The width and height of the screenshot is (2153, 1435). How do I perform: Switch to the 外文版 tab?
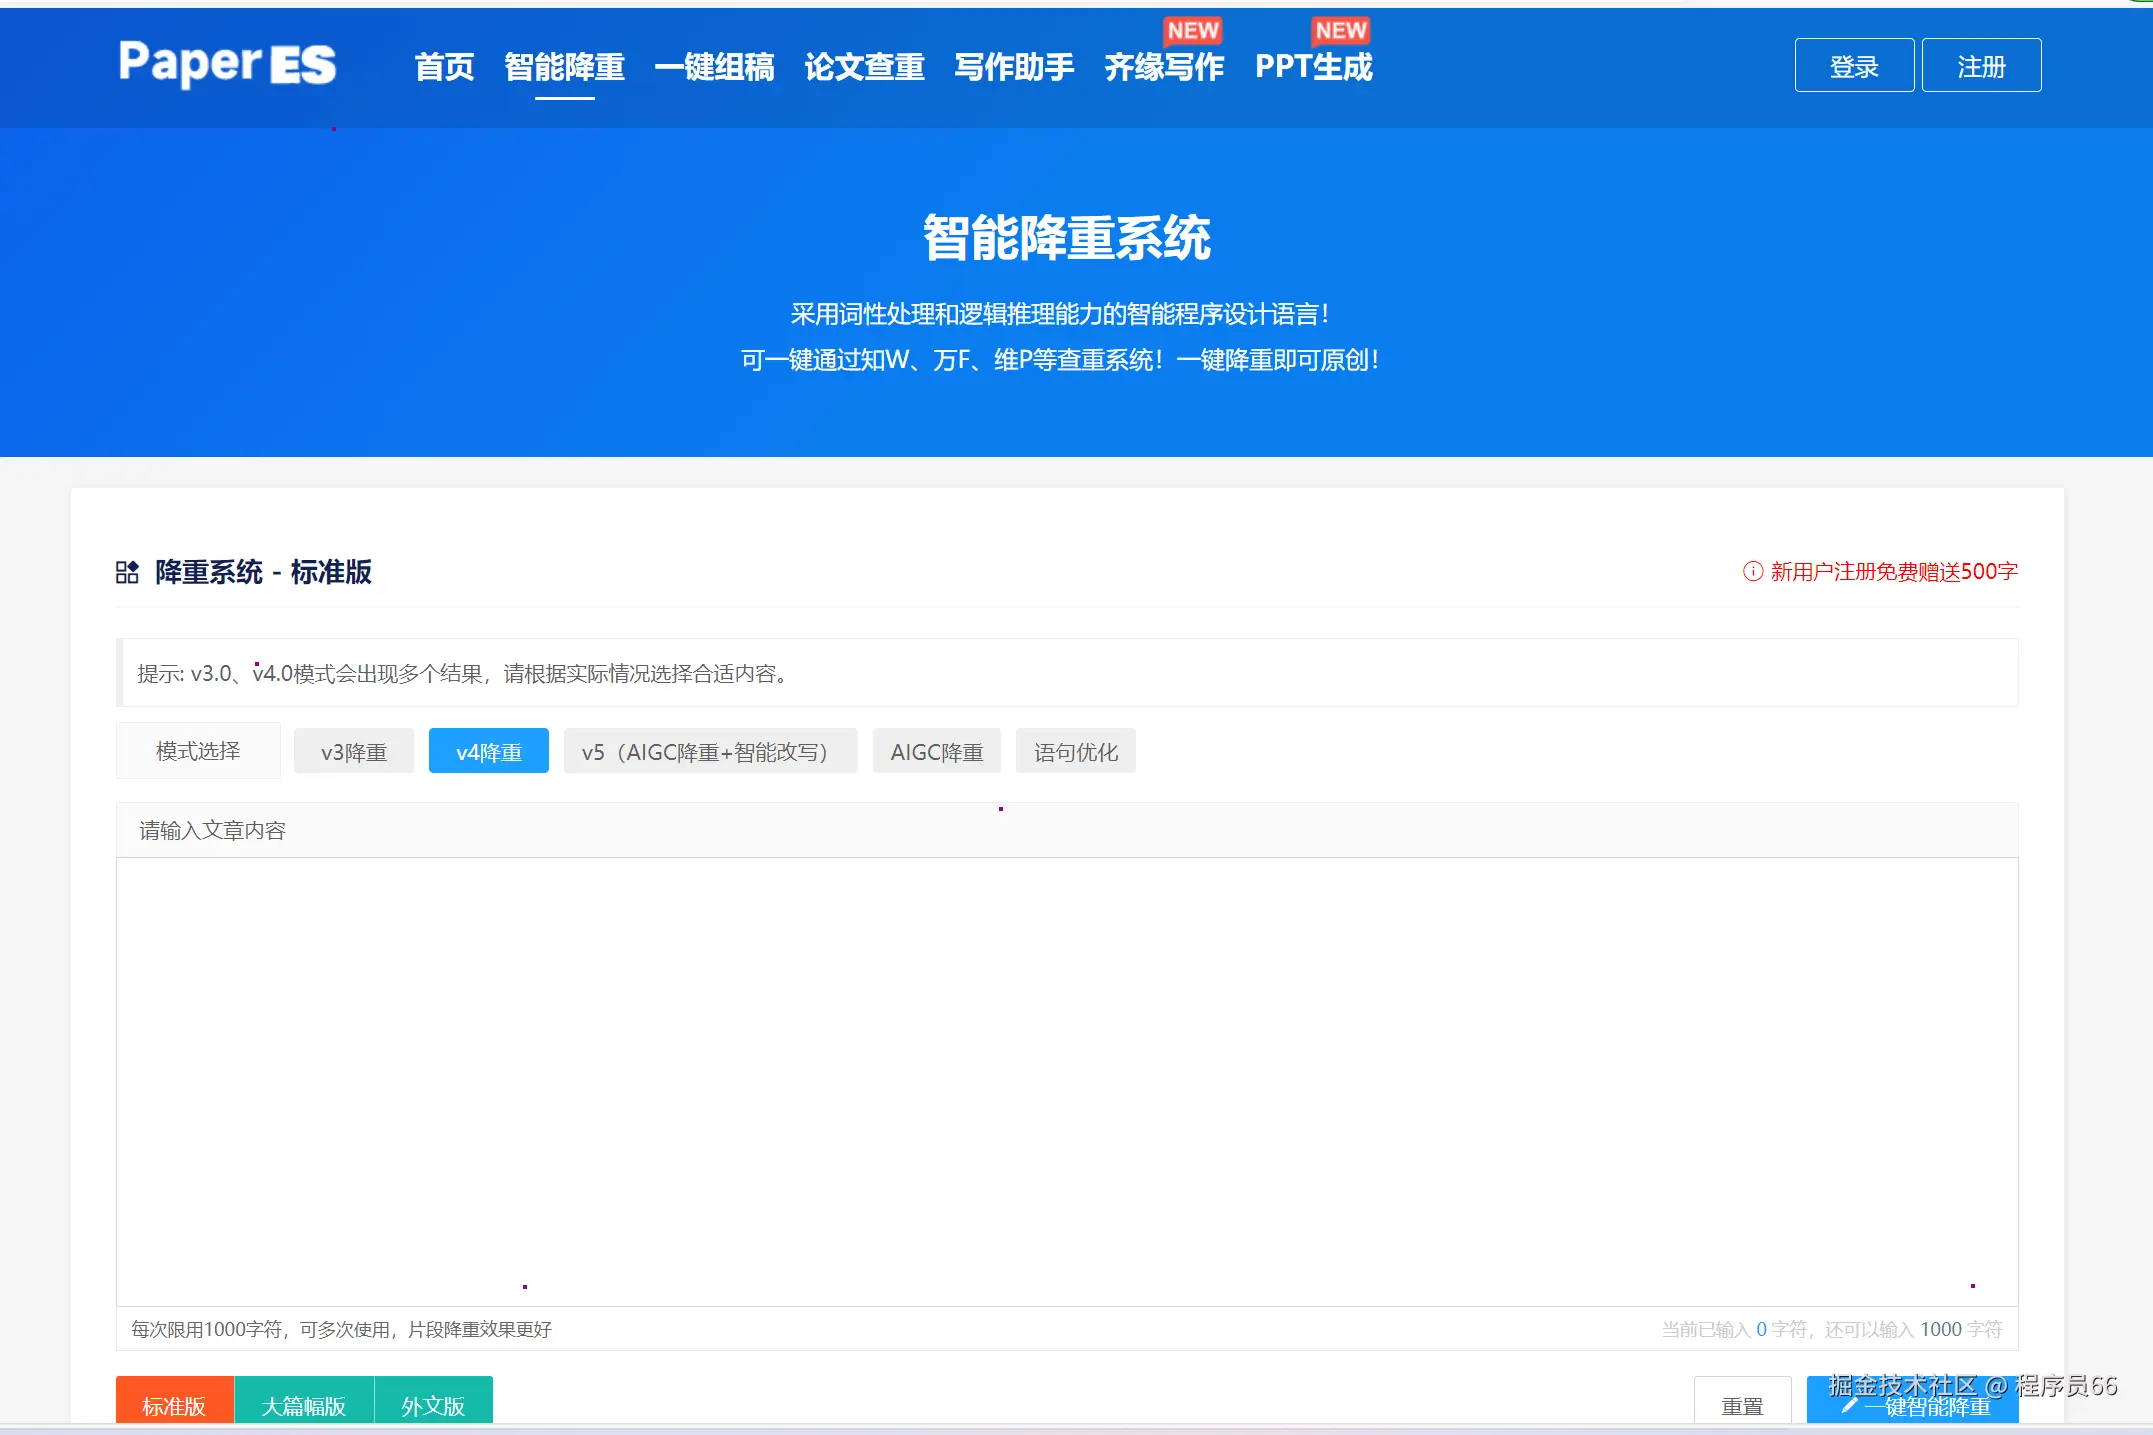pos(433,1404)
